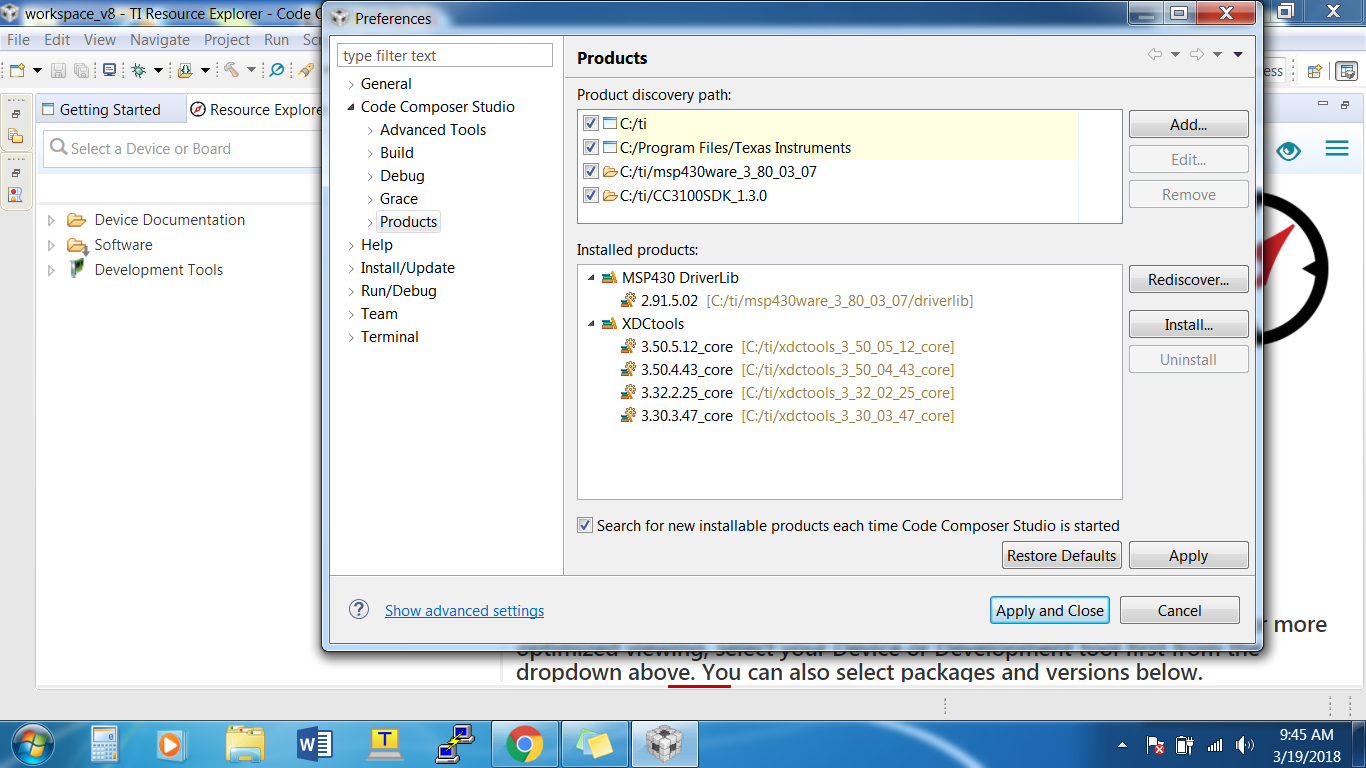Click the Install... button
Viewport: 1366px width, 768px height.
coord(1189,325)
